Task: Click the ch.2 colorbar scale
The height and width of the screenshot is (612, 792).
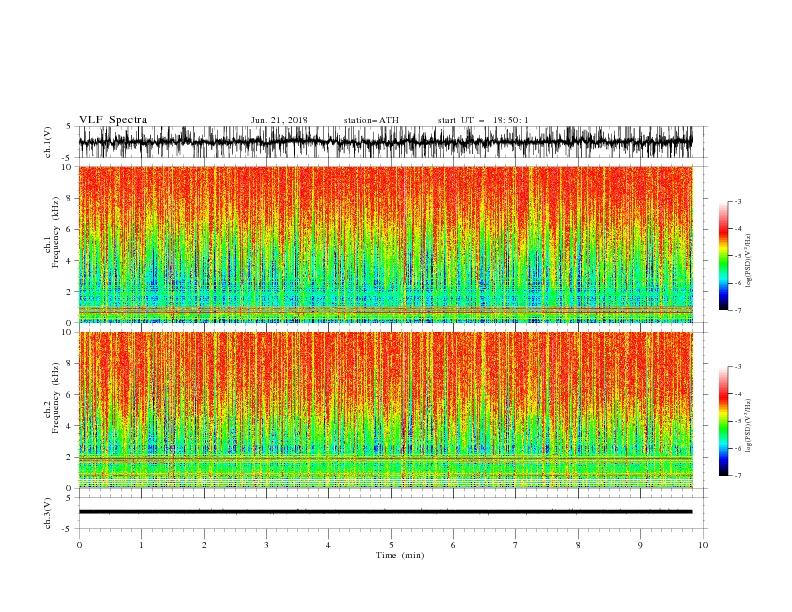Action: (x=723, y=421)
